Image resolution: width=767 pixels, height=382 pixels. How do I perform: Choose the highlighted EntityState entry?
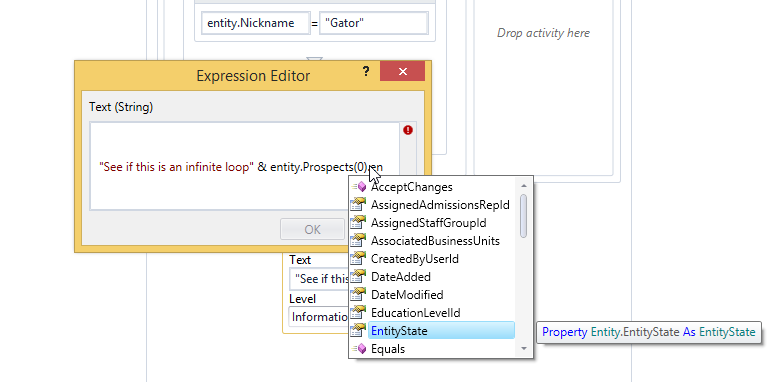[x=441, y=331]
